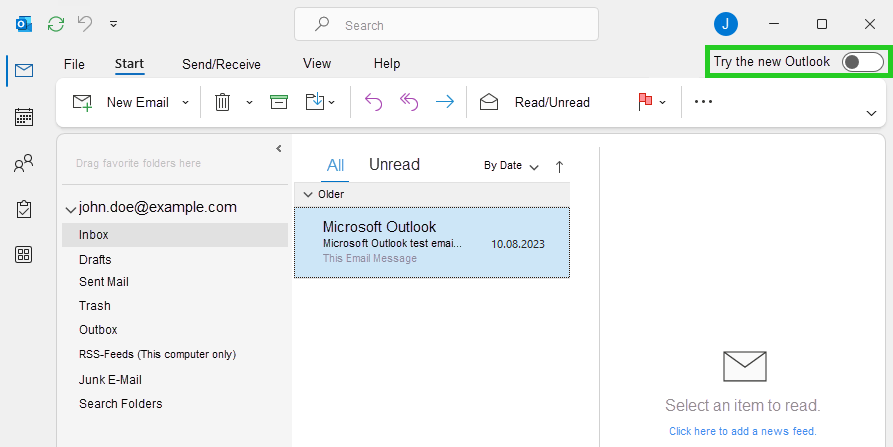The width and height of the screenshot is (893, 447).
Task: Click the Archive icon in toolbar
Action: pyautogui.click(x=279, y=102)
